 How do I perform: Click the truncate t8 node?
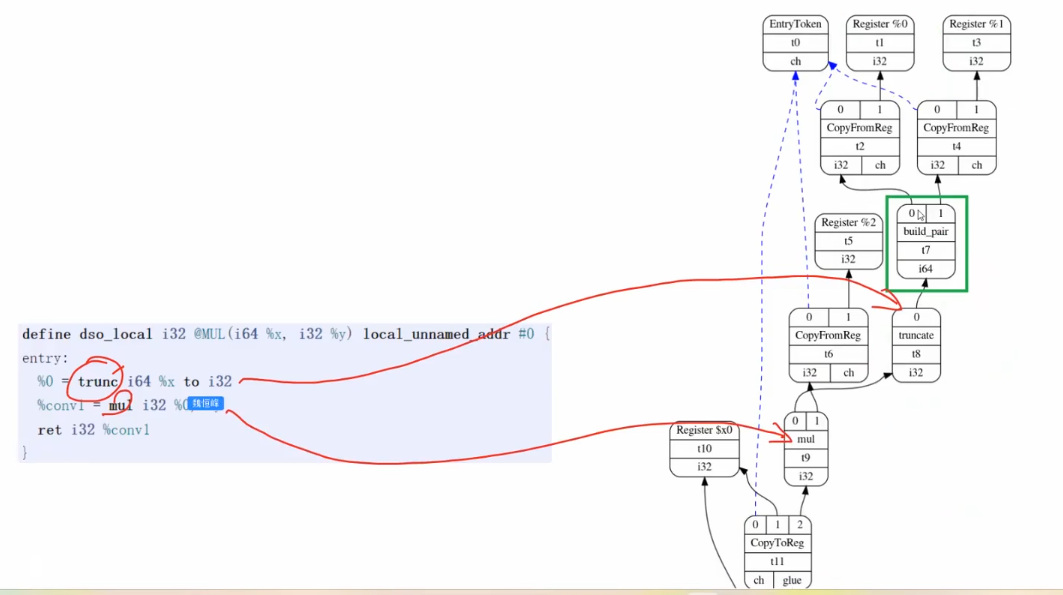[916, 345]
